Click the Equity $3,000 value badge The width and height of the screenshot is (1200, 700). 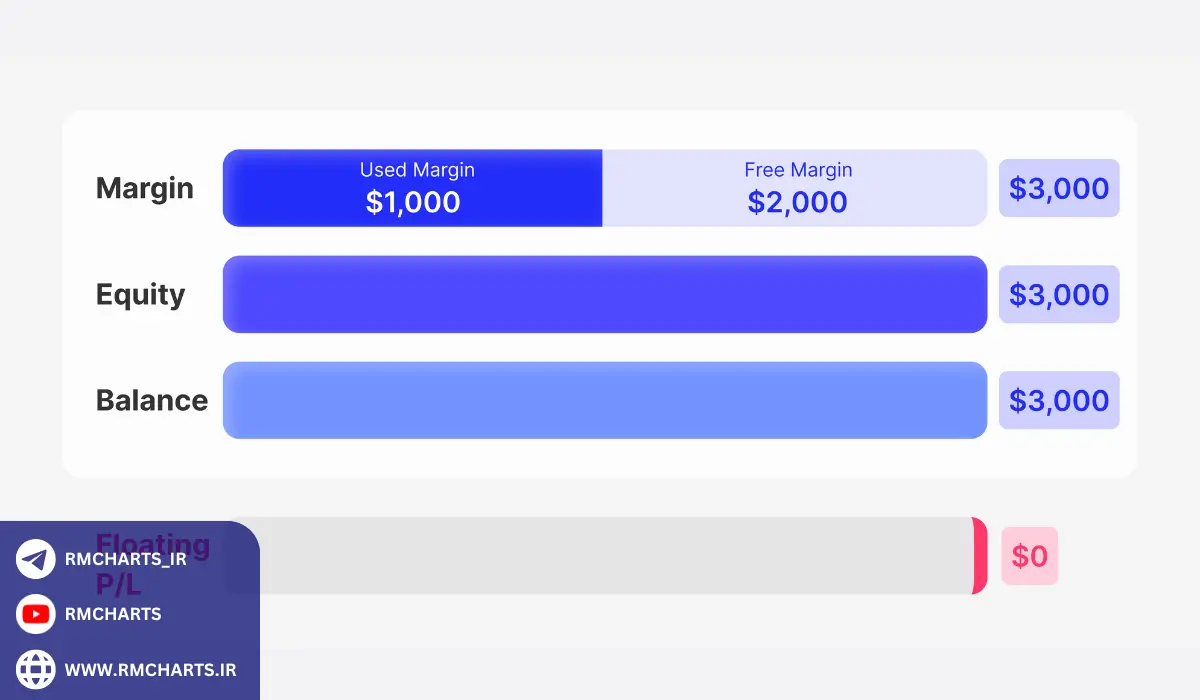click(x=1059, y=294)
